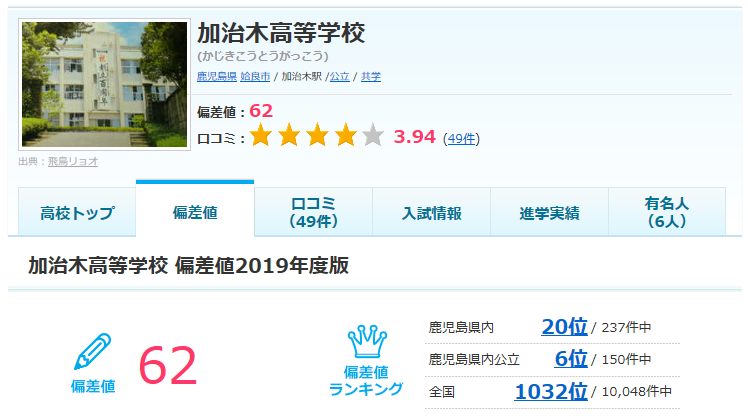The image size is (748, 419).
Task: Show the 有名人(6人) tab
Action: click(667, 212)
